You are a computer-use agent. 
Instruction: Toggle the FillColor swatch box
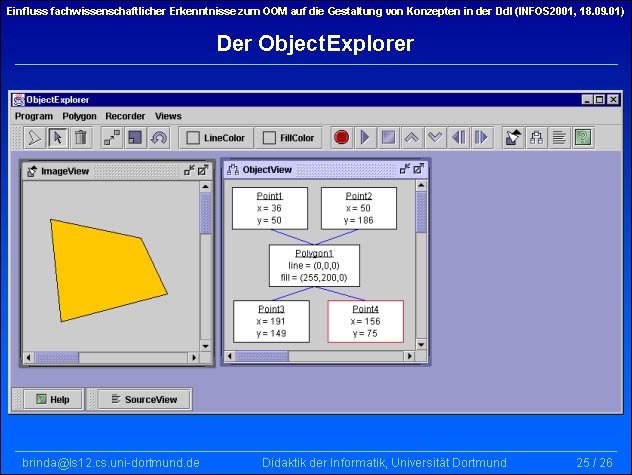click(269, 138)
